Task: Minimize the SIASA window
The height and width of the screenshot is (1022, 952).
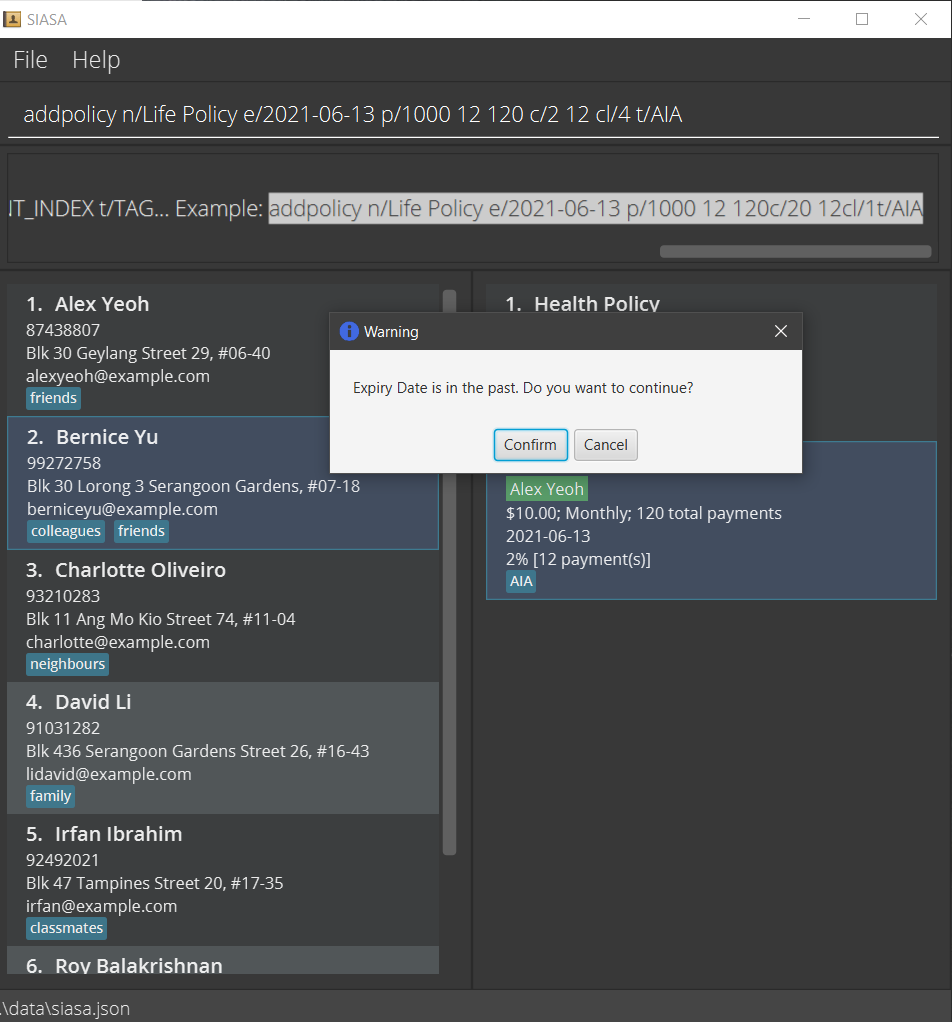Action: coord(804,19)
